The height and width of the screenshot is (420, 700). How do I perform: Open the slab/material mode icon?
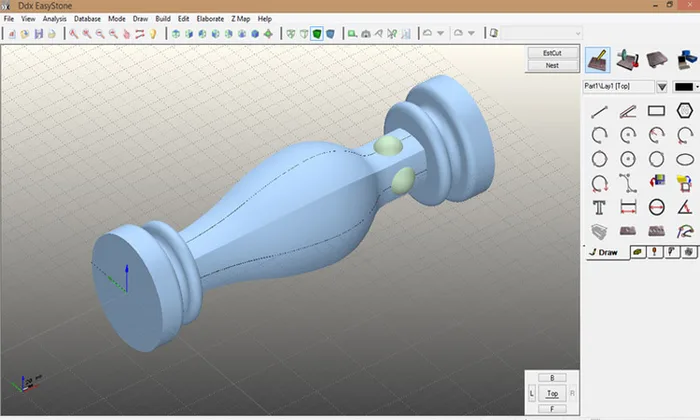(656, 60)
